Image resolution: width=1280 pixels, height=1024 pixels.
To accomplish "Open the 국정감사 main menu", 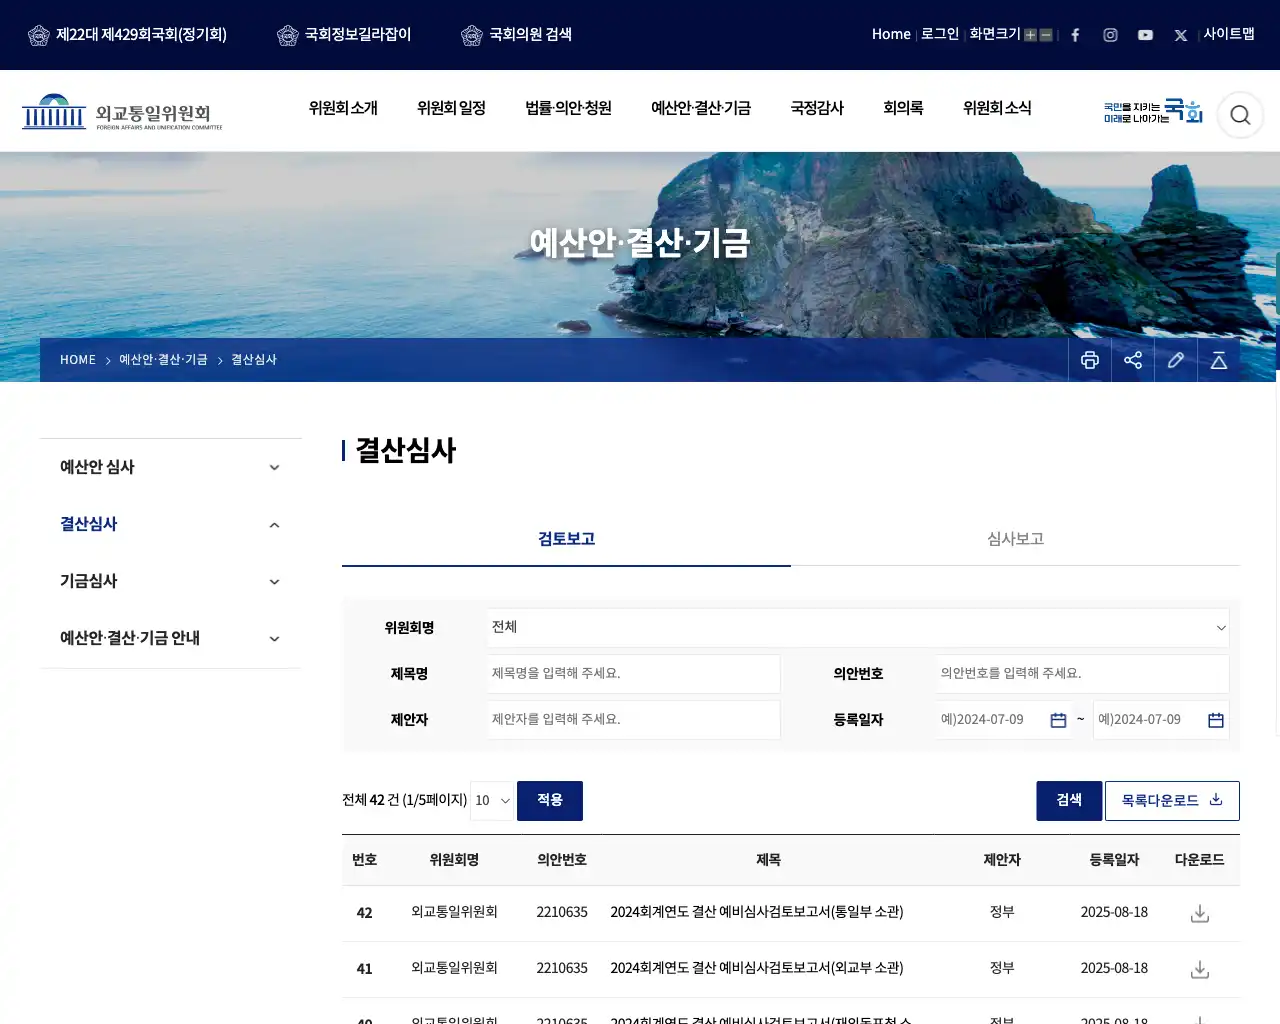I will (x=817, y=108).
